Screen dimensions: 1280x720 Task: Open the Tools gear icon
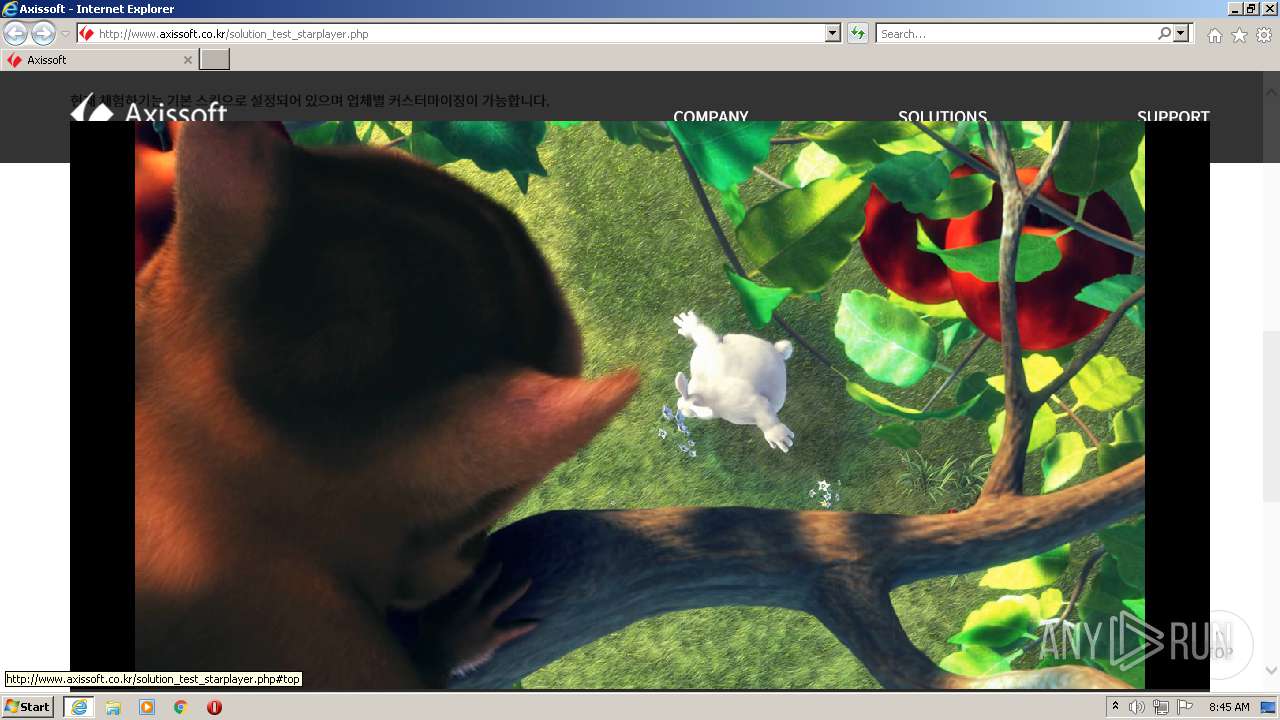coord(1264,35)
